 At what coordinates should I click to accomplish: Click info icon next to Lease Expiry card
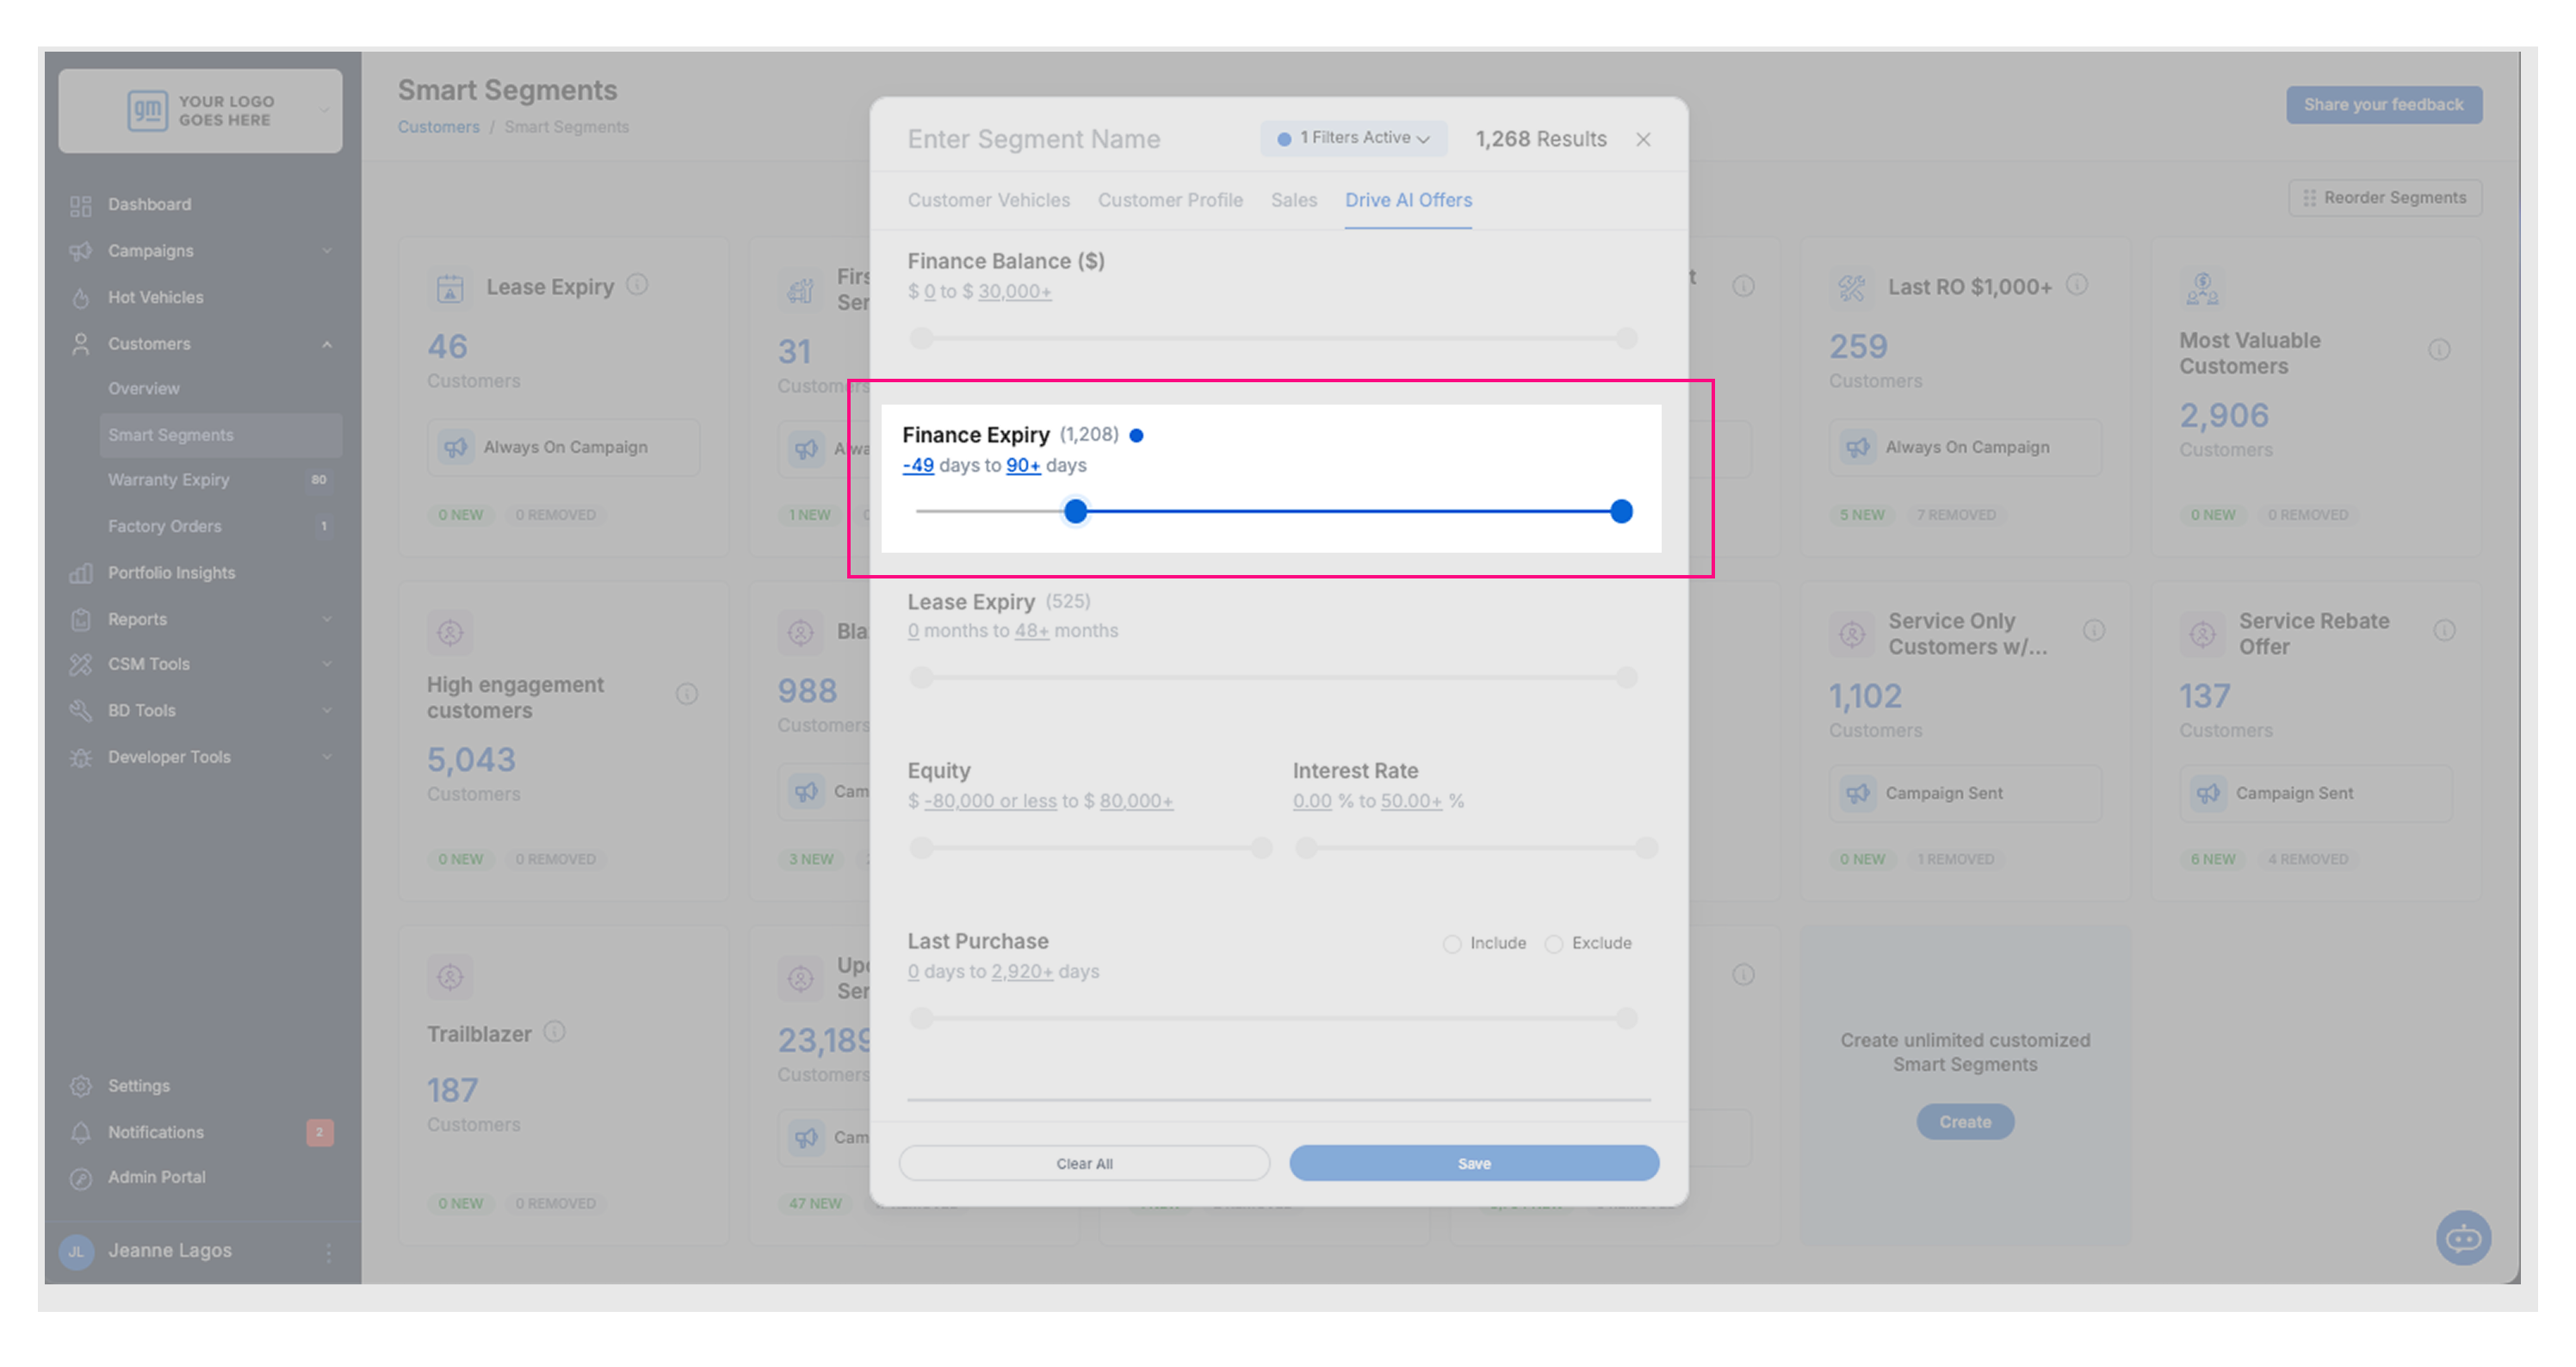637,285
